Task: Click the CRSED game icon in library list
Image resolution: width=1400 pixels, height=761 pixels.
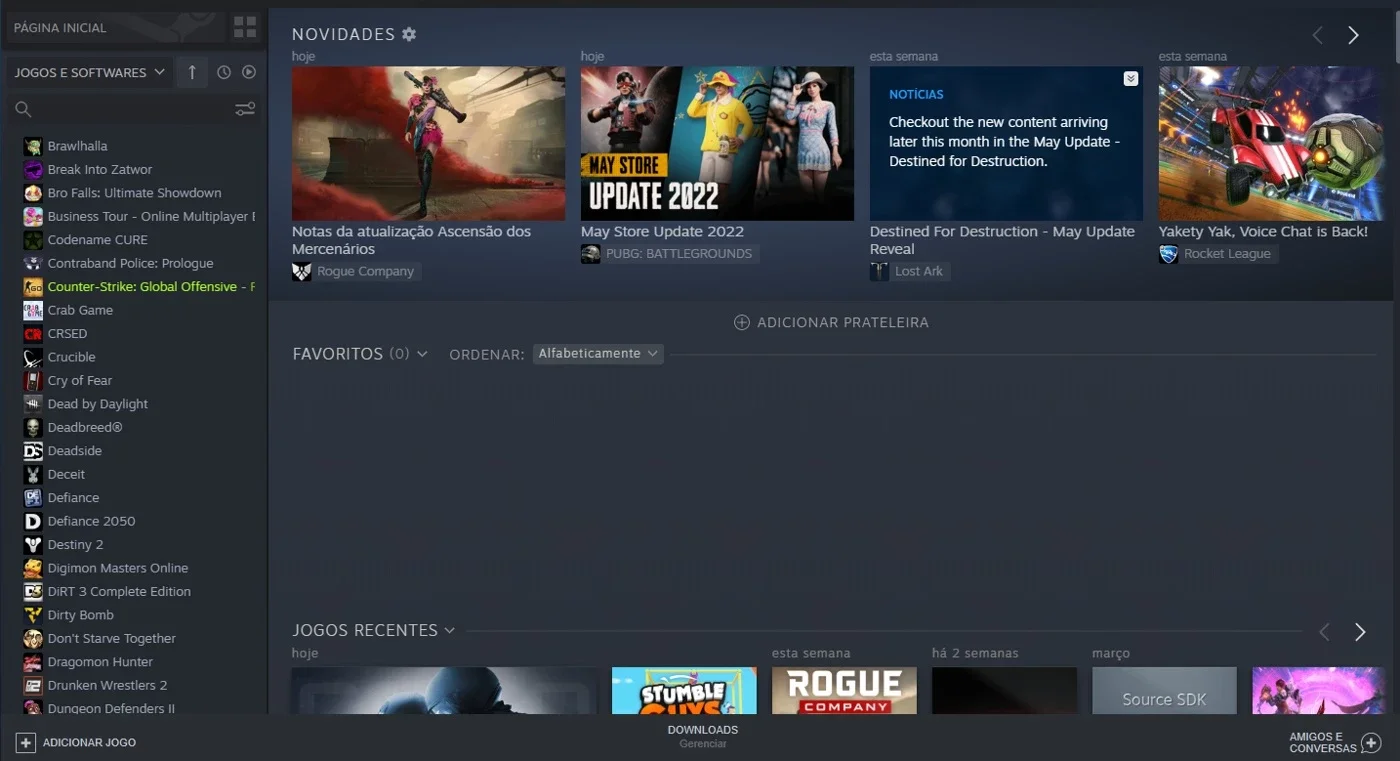Action: (x=33, y=334)
